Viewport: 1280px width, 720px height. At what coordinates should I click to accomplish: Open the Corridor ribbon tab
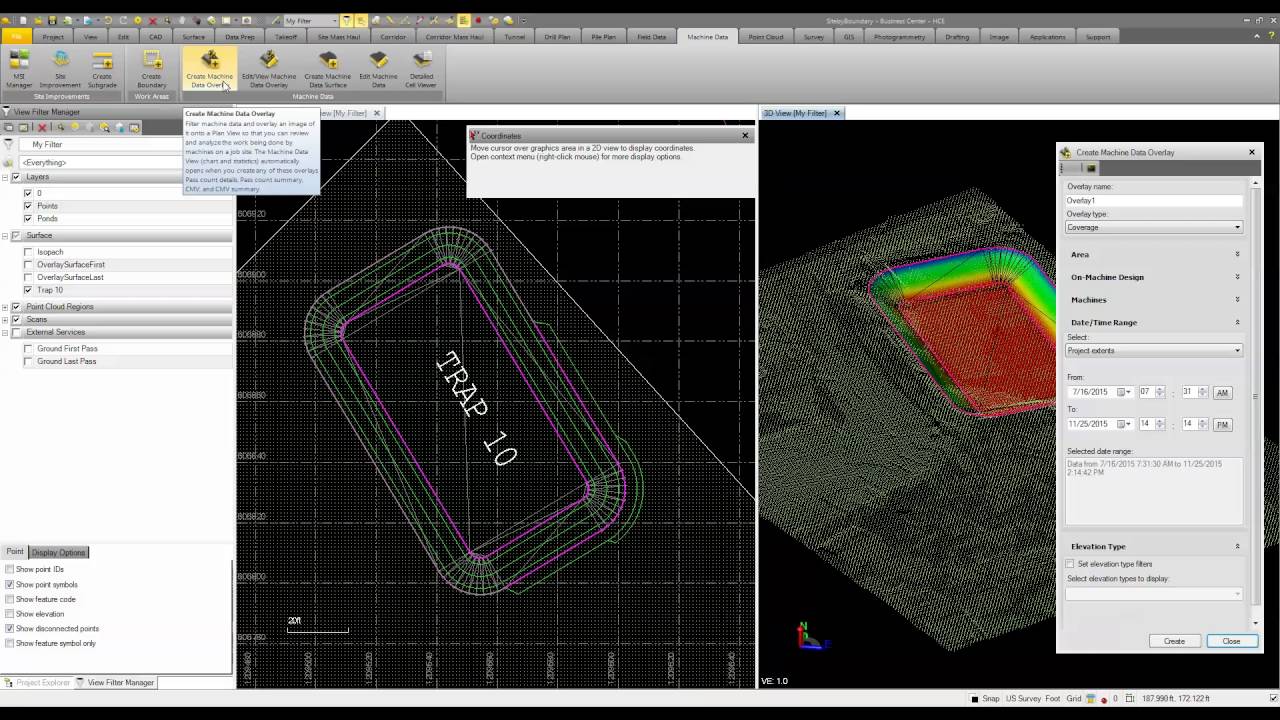[x=393, y=37]
